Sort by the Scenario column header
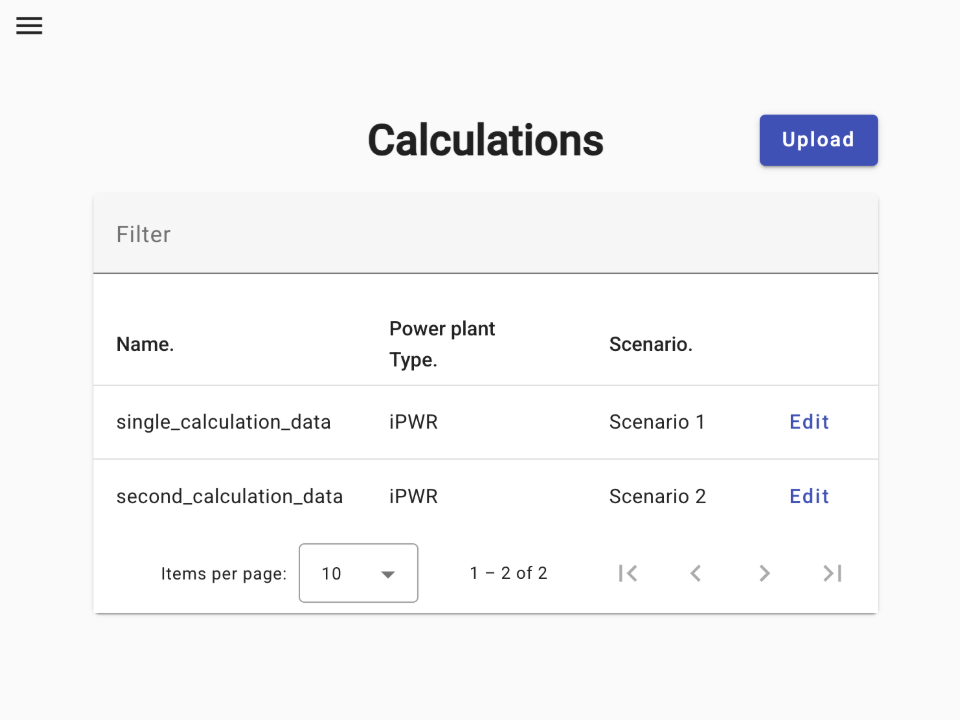Viewport: 960px width, 720px height. coord(651,344)
